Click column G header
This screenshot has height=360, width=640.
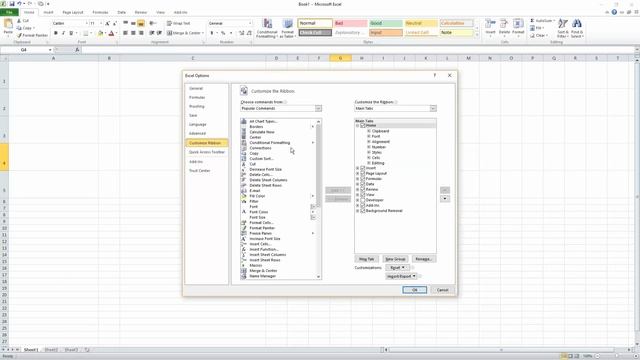pyautogui.click(x=340, y=58)
